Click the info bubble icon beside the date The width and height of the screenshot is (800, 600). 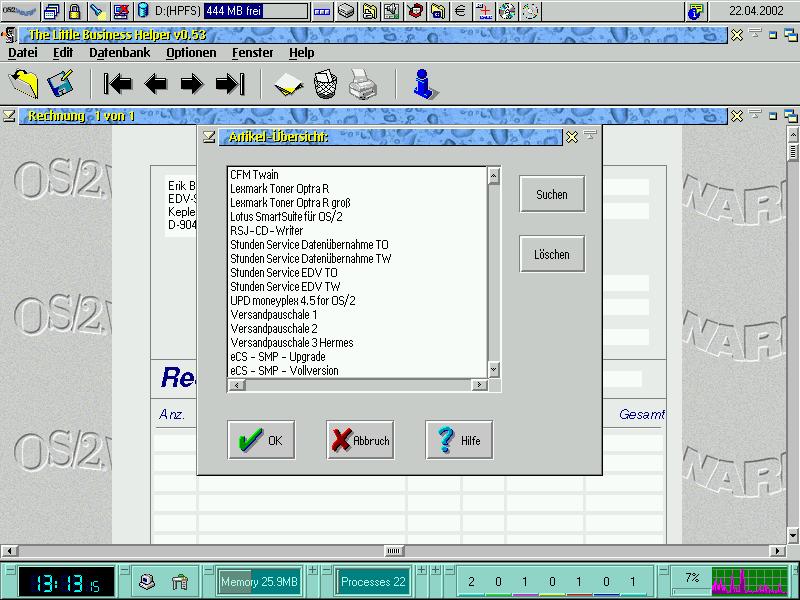click(x=695, y=11)
